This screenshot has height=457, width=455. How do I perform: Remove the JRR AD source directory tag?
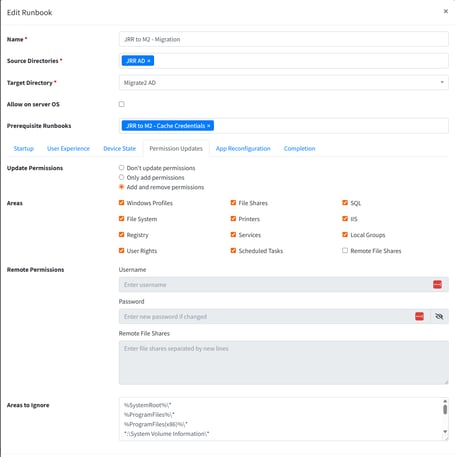point(149,61)
